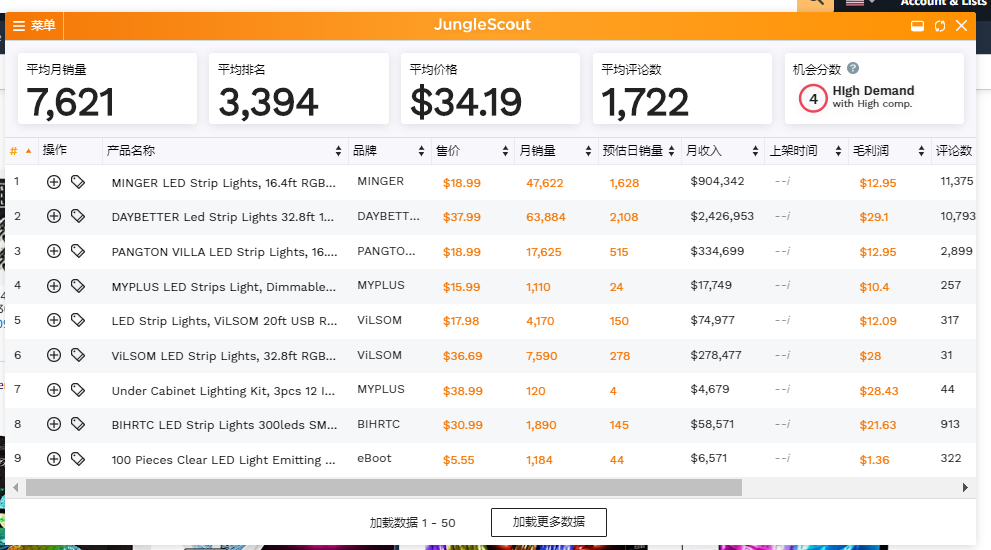Sort by the # column header
Viewport: 991px width, 550px height.
[x=20, y=150]
